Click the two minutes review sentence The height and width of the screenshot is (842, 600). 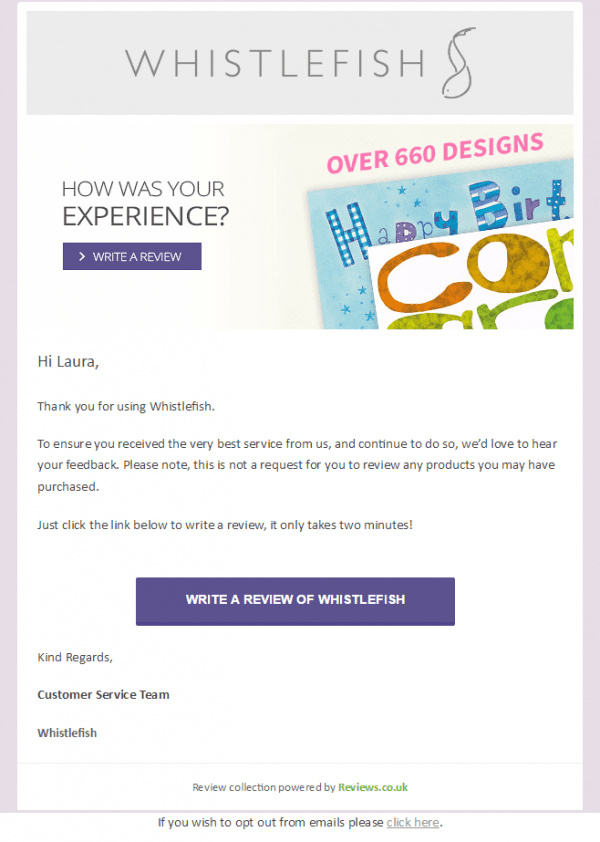coord(225,525)
